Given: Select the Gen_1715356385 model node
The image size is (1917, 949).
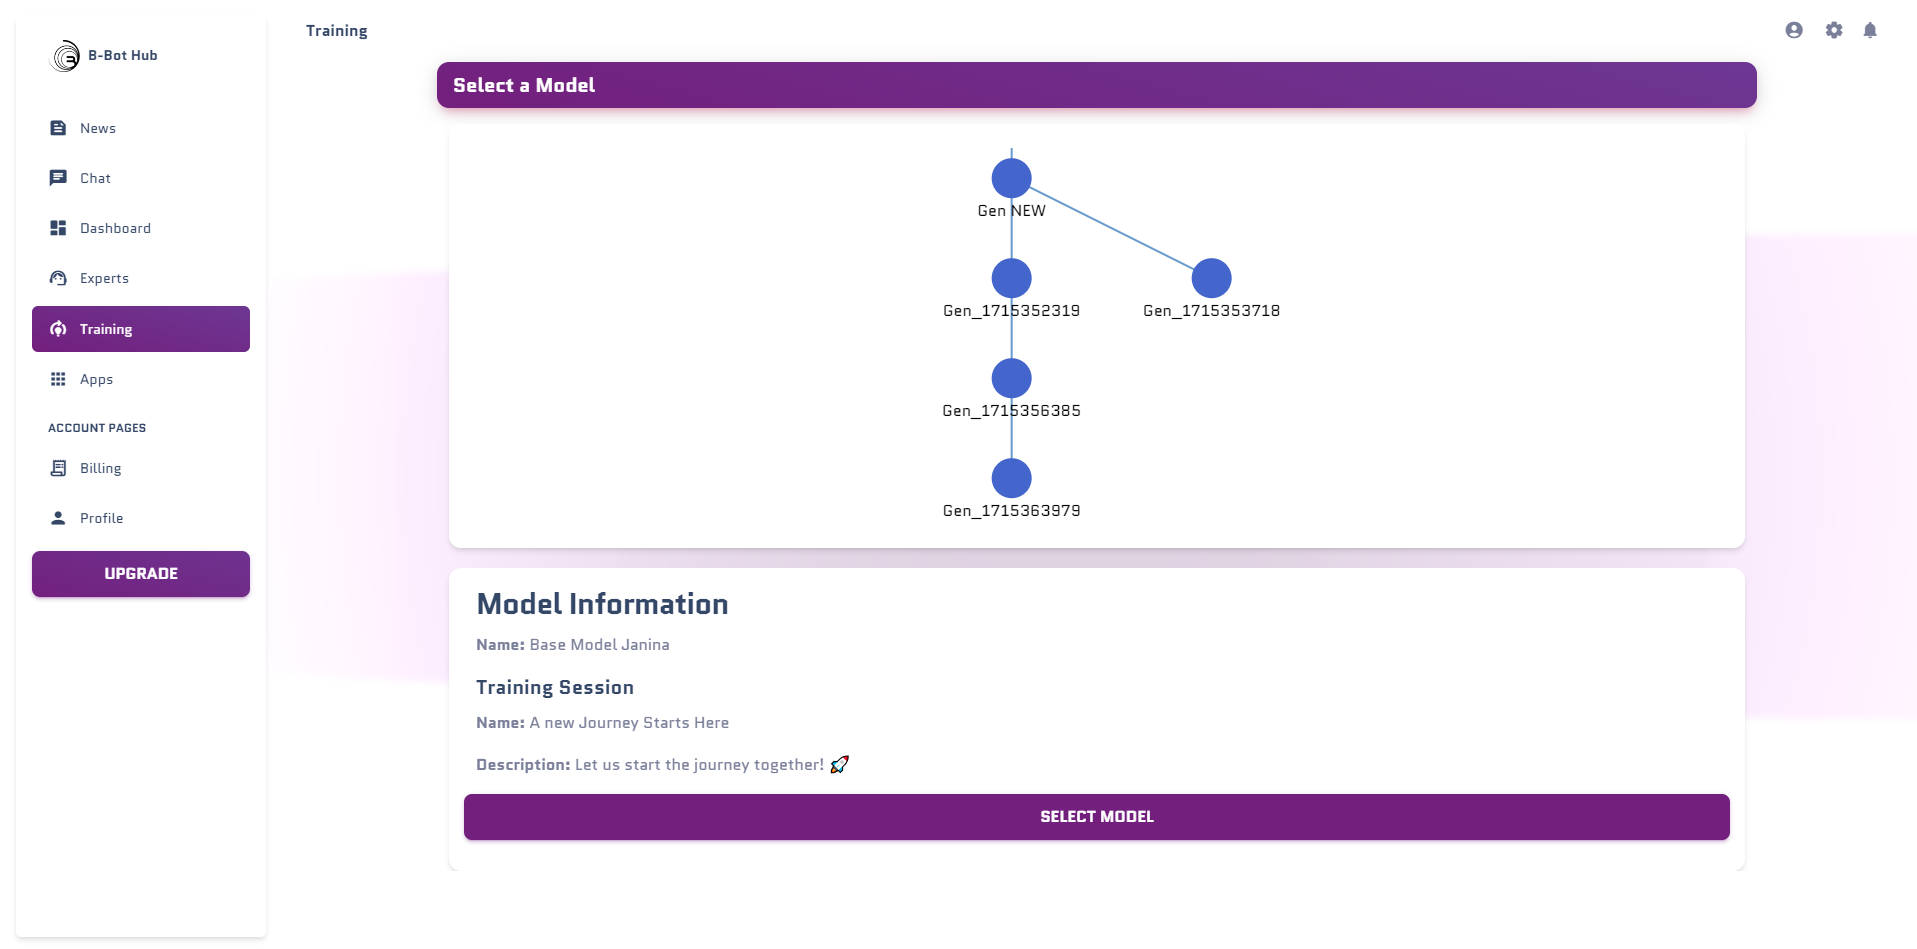Looking at the screenshot, I should [x=1012, y=378].
